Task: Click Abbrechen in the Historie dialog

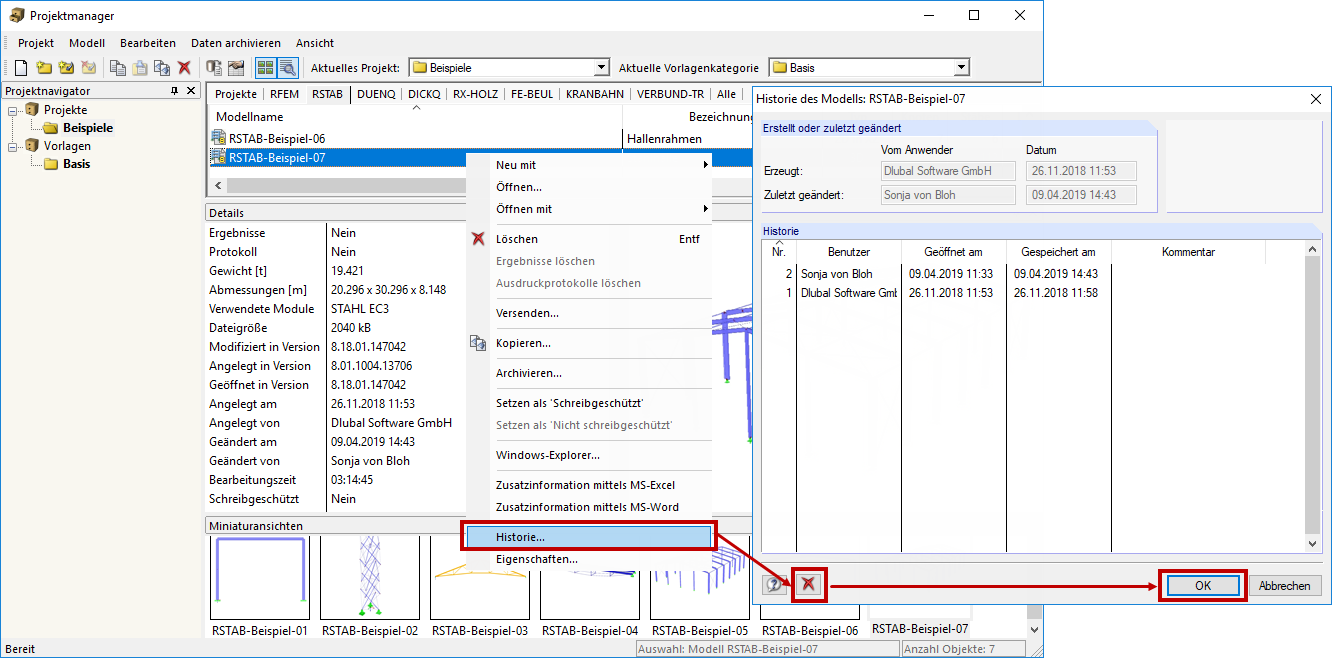Action: tap(1285, 585)
